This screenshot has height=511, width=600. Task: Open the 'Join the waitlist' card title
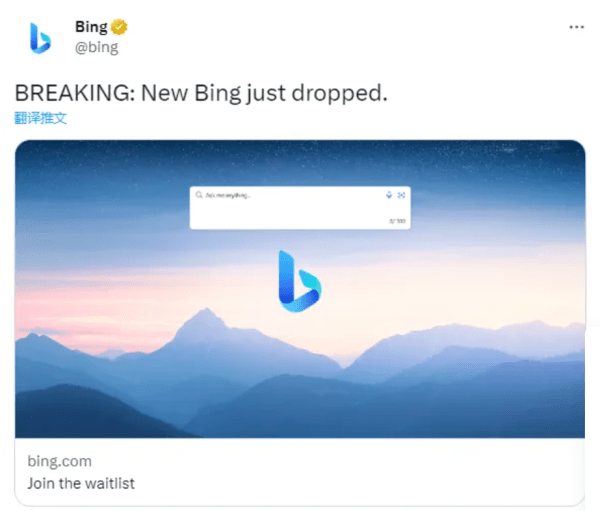coord(81,483)
